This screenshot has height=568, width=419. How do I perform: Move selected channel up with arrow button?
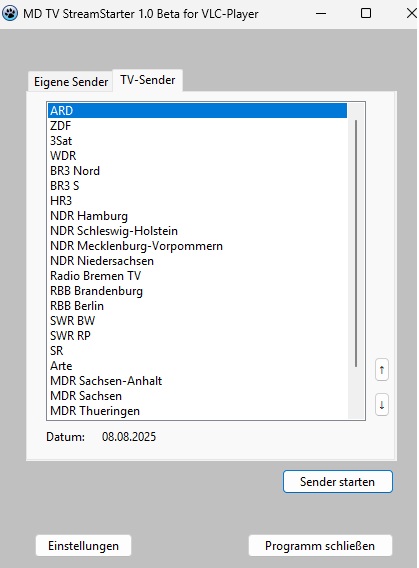(382, 370)
